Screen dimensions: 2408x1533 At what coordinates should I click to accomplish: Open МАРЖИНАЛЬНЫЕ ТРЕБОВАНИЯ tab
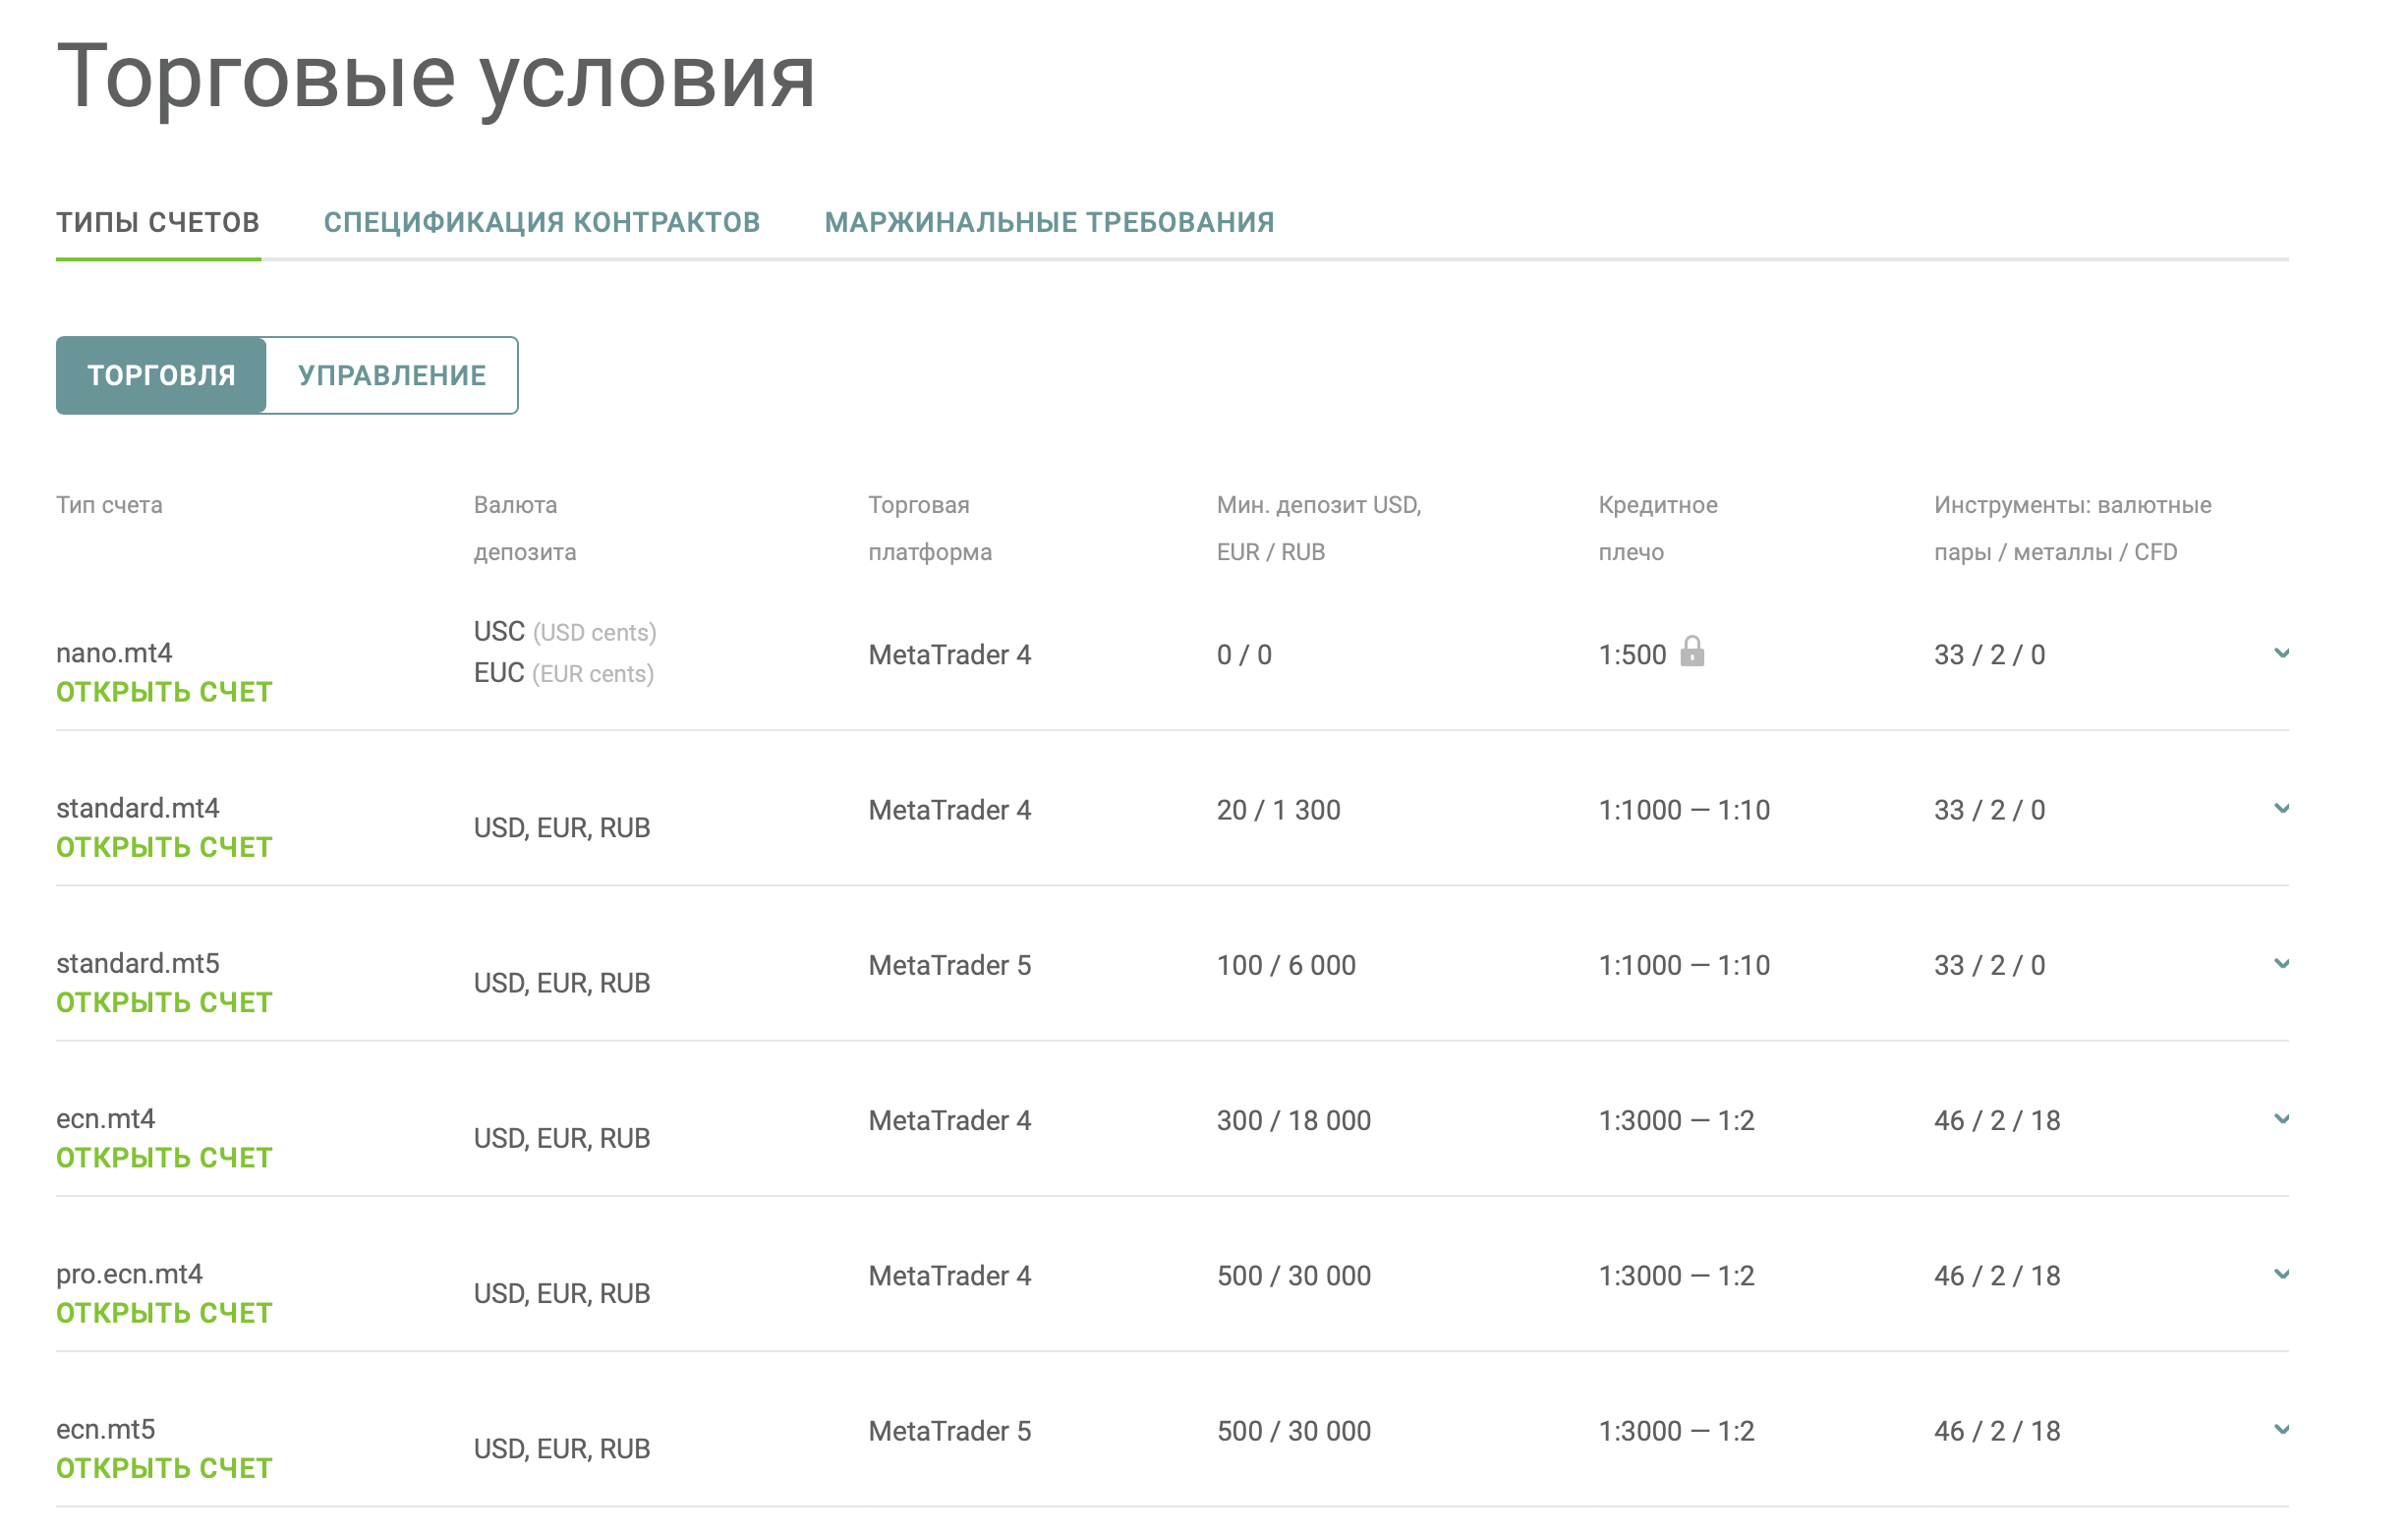[x=1049, y=222]
